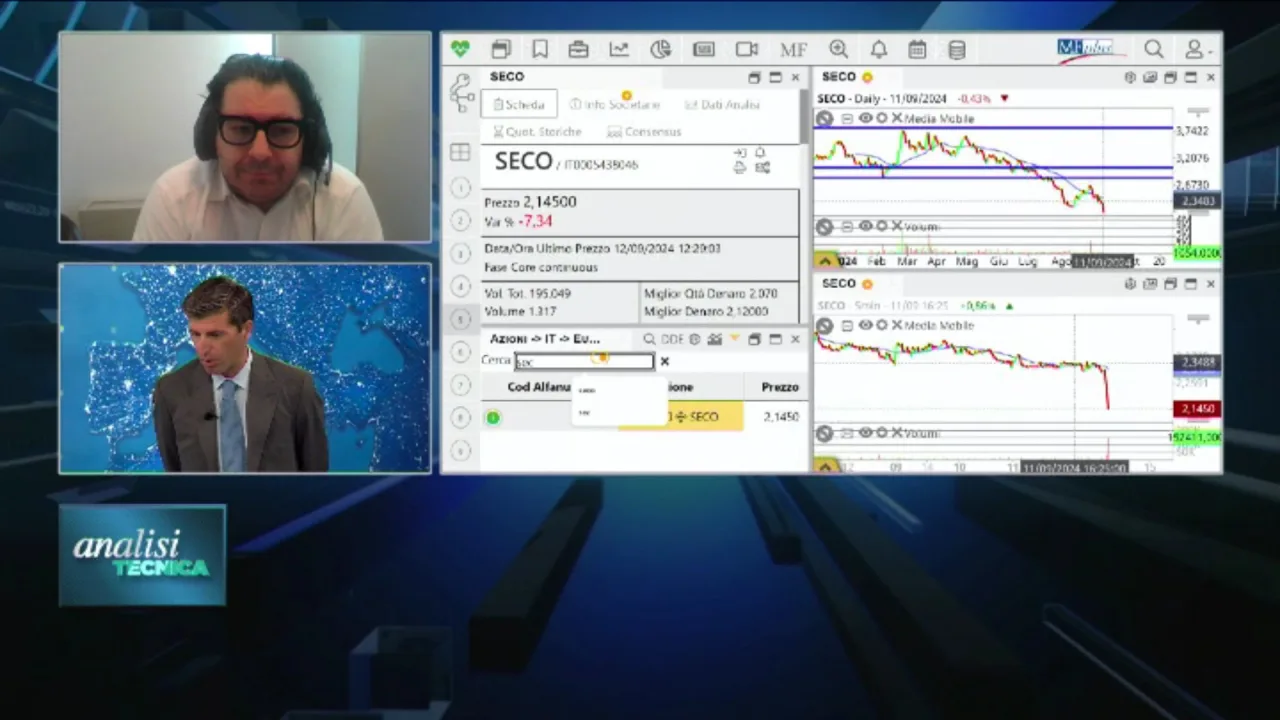The height and width of the screenshot is (720, 1280).
Task: Click the green heart pulse icon
Action: point(460,49)
